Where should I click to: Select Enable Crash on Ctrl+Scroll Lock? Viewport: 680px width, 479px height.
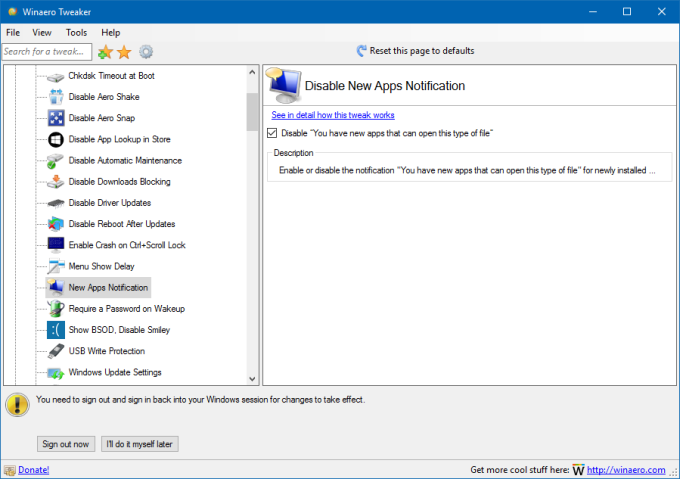(x=127, y=245)
